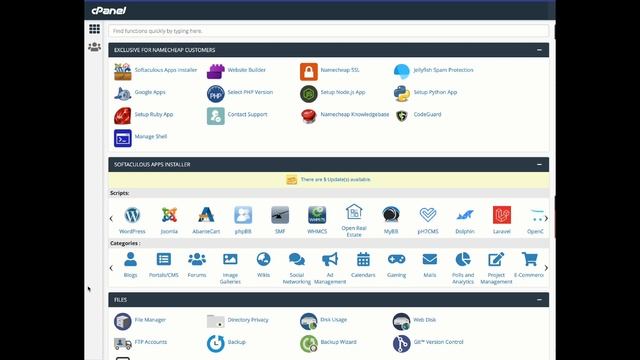Open Web Disk
Viewport: 640px width, 360px height.
click(x=414, y=321)
